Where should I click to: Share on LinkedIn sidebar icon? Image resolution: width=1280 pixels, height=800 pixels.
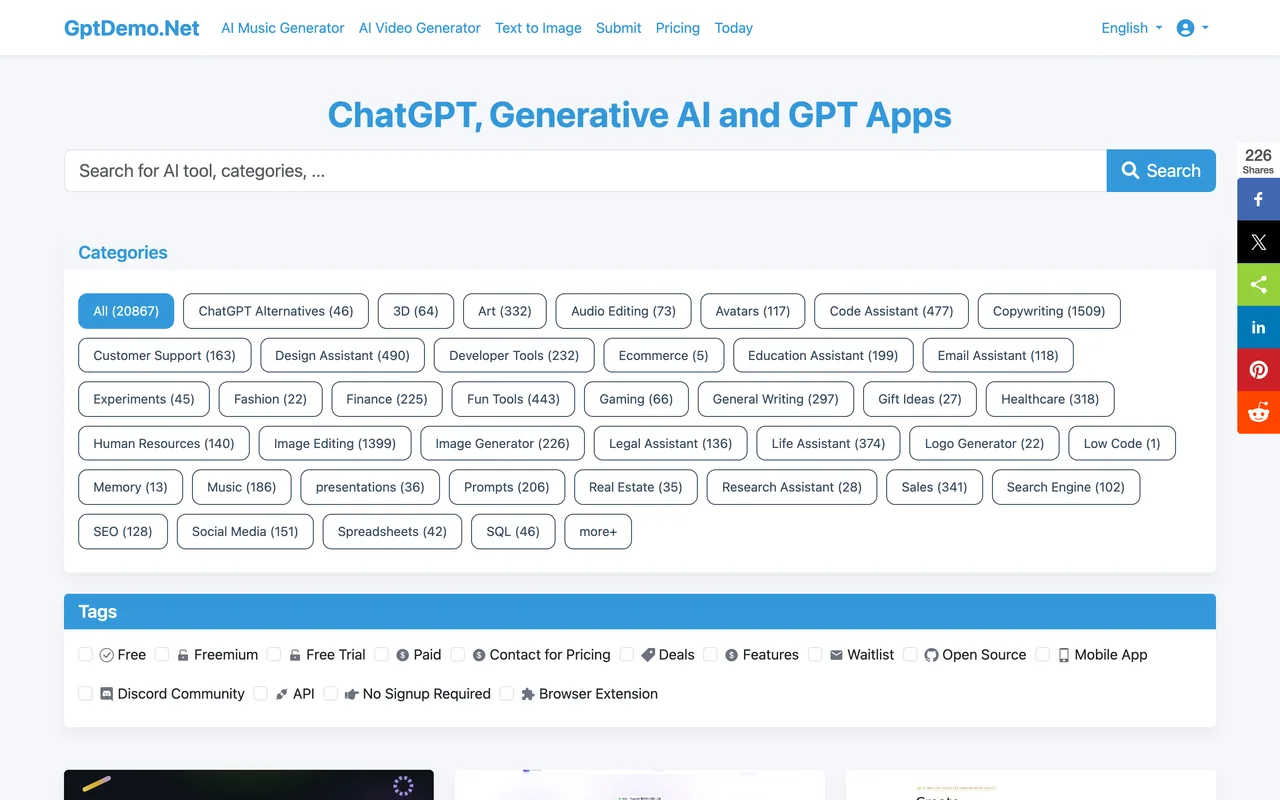pyautogui.click(x=1259, y=327)
